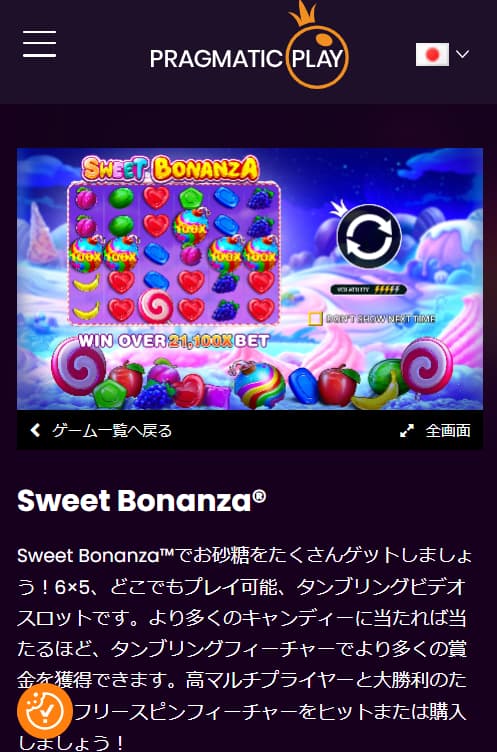This screenshot has width=497, height=752.
Task: Click the swirl lollipop scatter symbol on reels
Action: 155,306
